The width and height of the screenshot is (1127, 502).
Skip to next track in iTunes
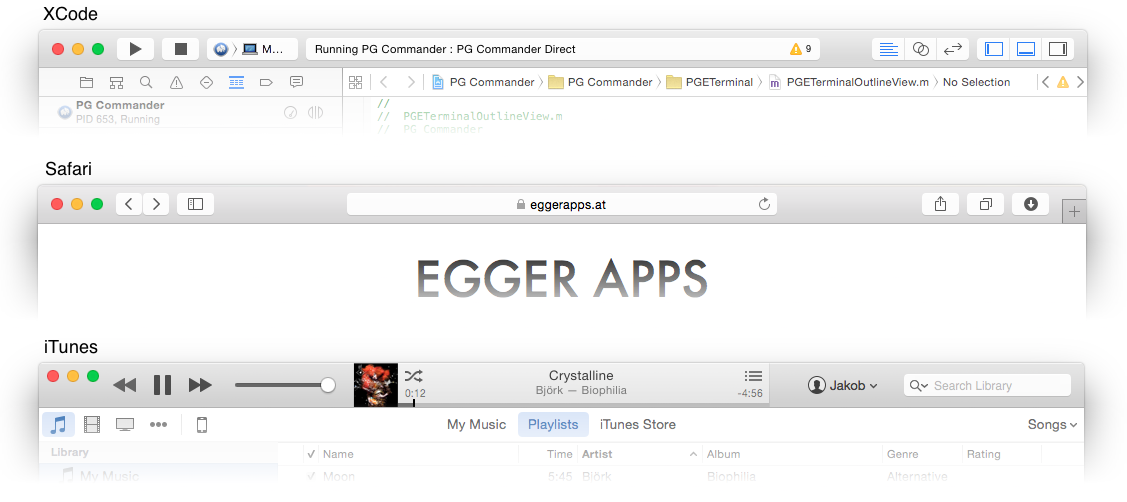200,385
